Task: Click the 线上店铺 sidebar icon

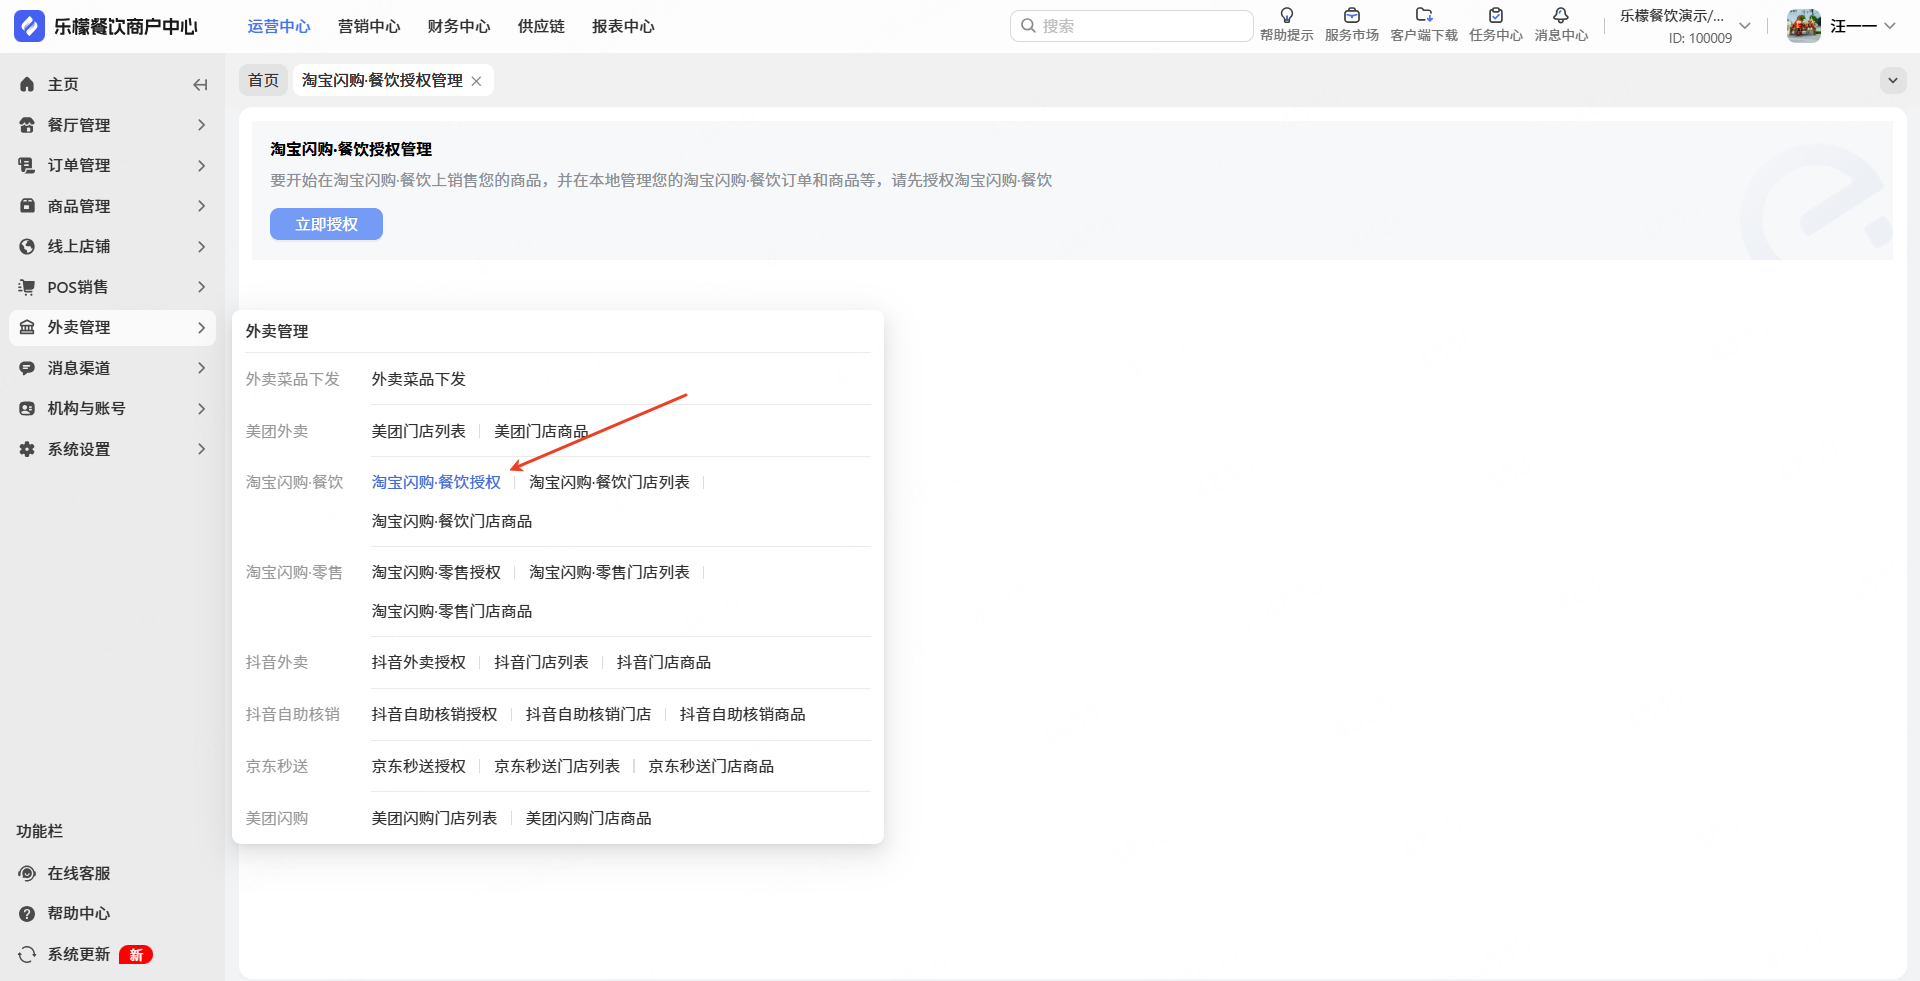Action: pos(27,246)
